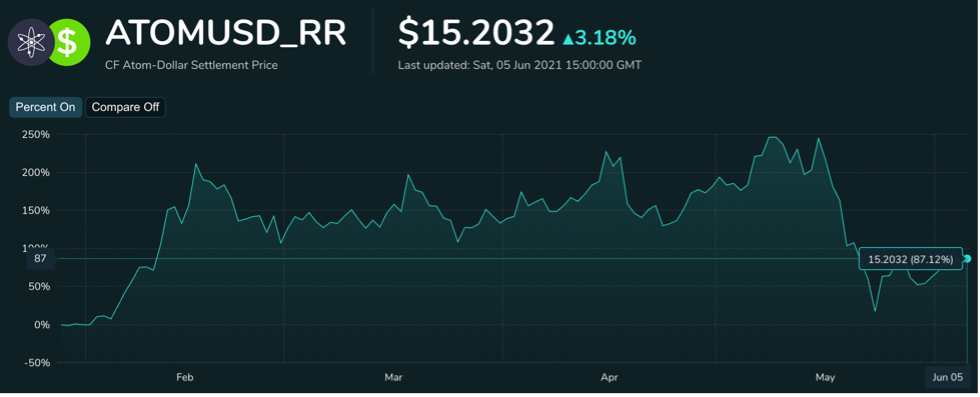Click the Jun 05 date axis label
Screen dimensions: 980x397
click(x=948, y=378)
